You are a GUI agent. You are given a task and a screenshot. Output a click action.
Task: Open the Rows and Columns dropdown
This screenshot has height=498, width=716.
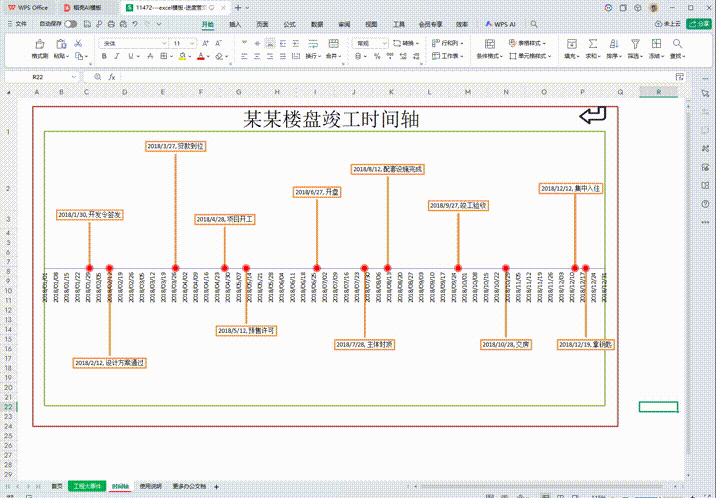point(448,43)
